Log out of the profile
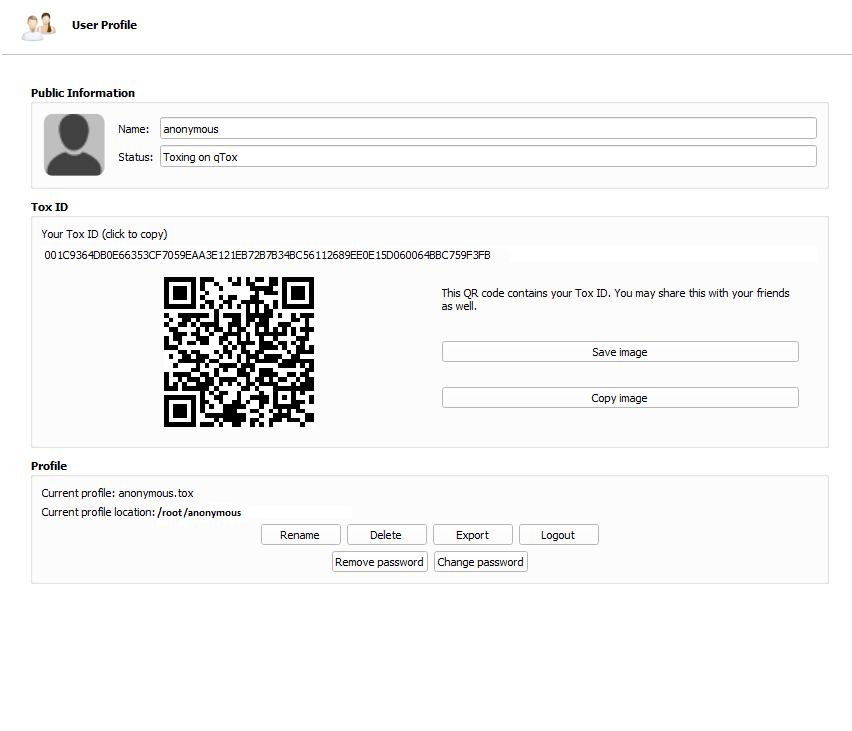 pos(558,535)
